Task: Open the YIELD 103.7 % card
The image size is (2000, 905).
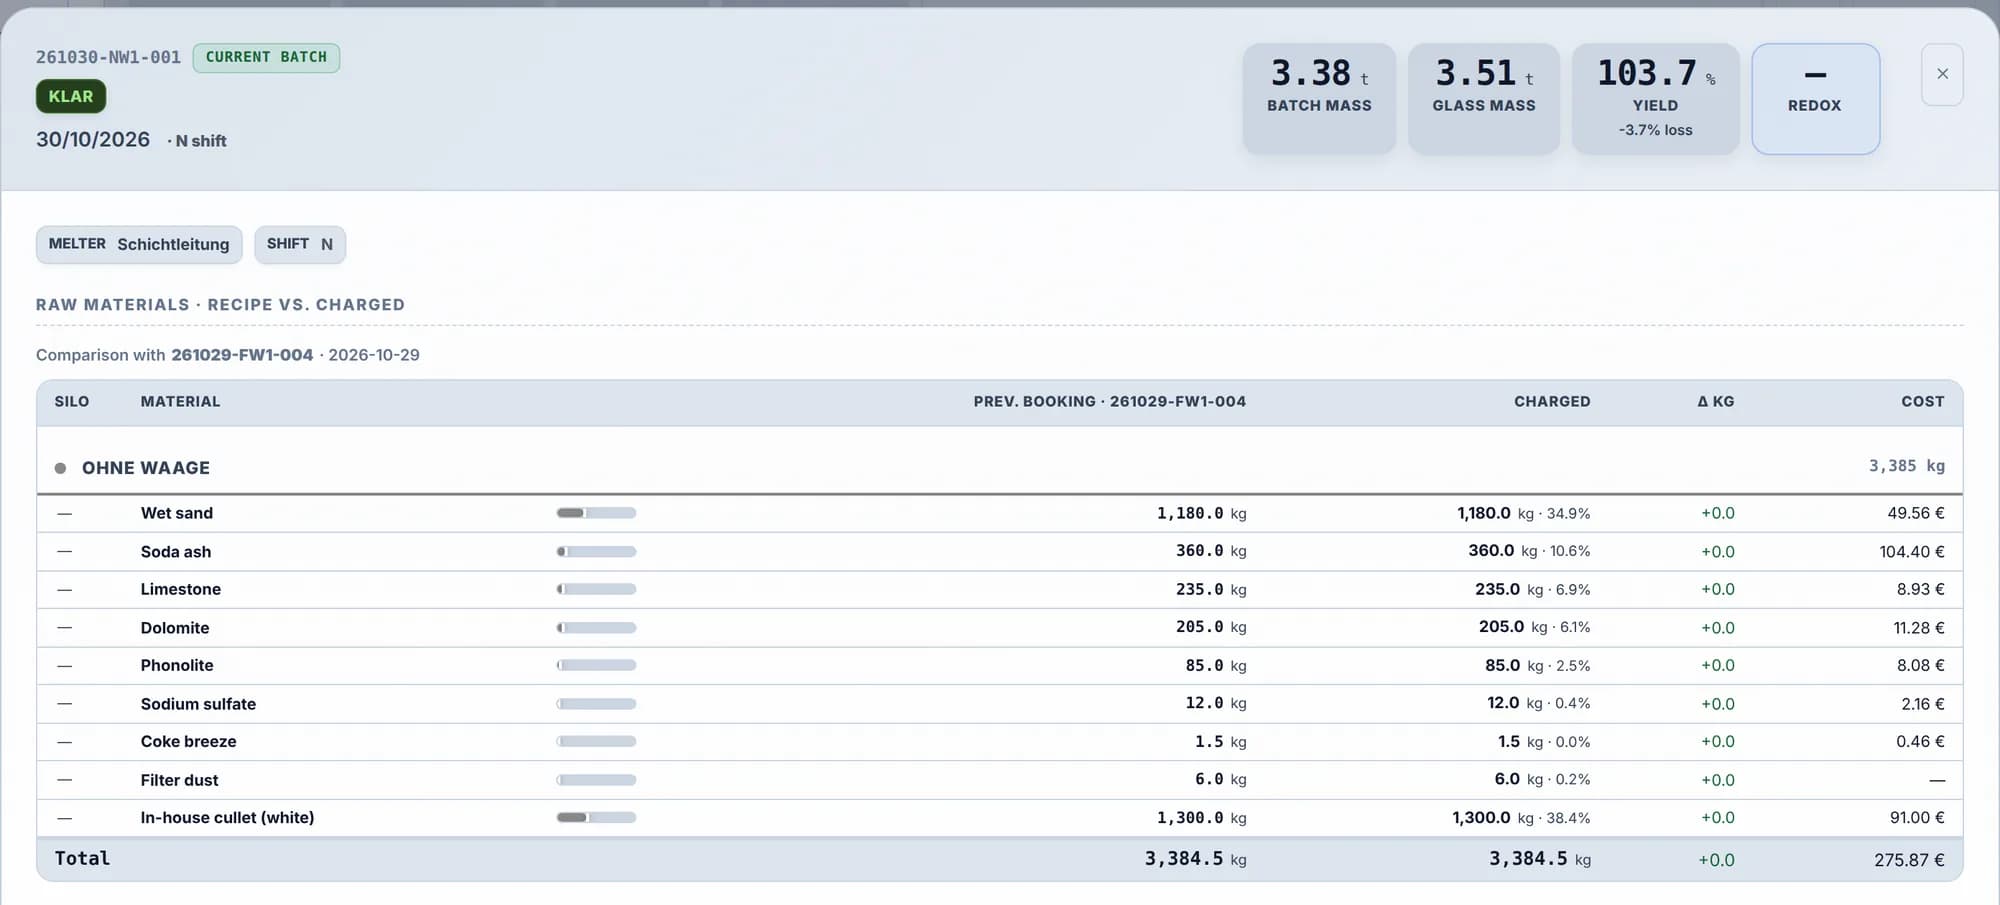Action: [1656, 98]
